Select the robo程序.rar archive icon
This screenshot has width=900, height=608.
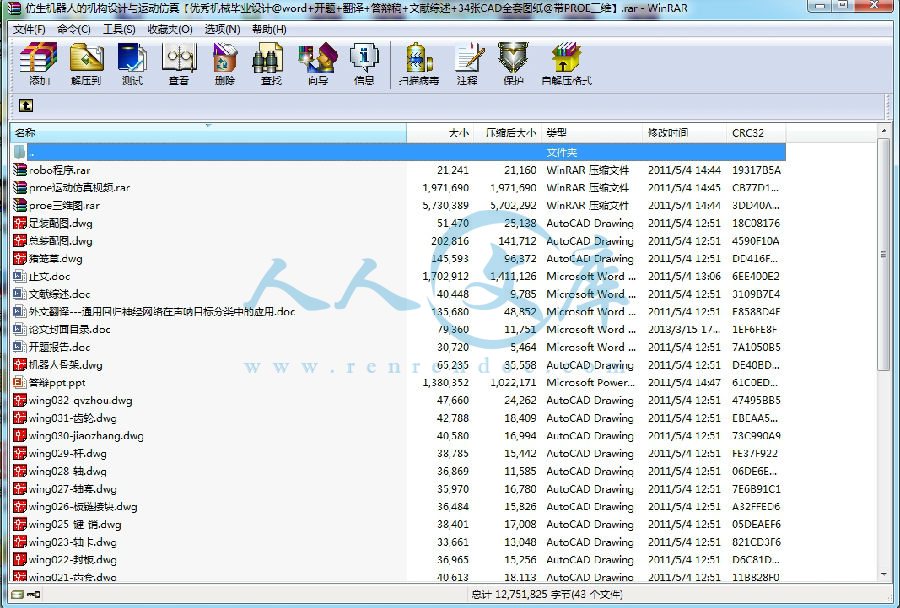(x=20, y=170)
